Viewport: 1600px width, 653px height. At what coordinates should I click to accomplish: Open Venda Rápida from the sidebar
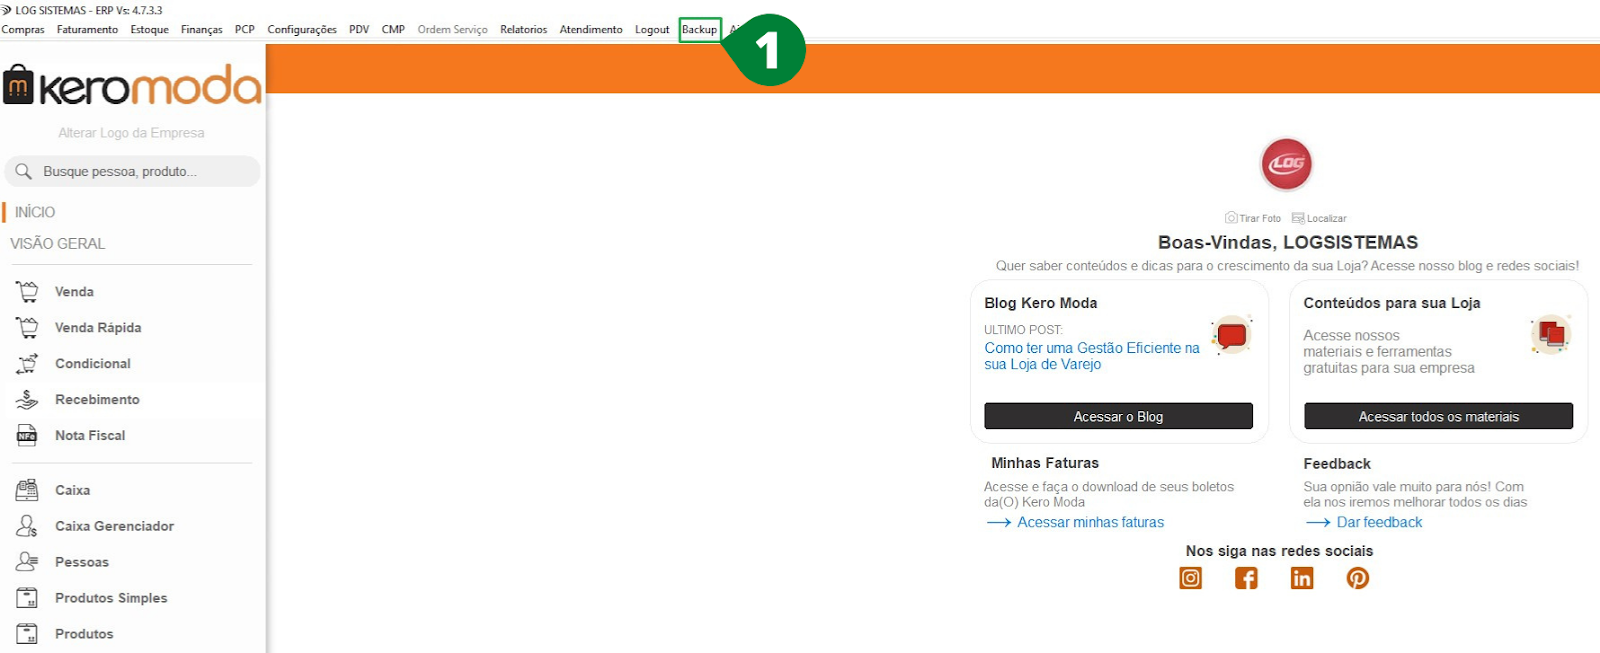click(98, 328)
